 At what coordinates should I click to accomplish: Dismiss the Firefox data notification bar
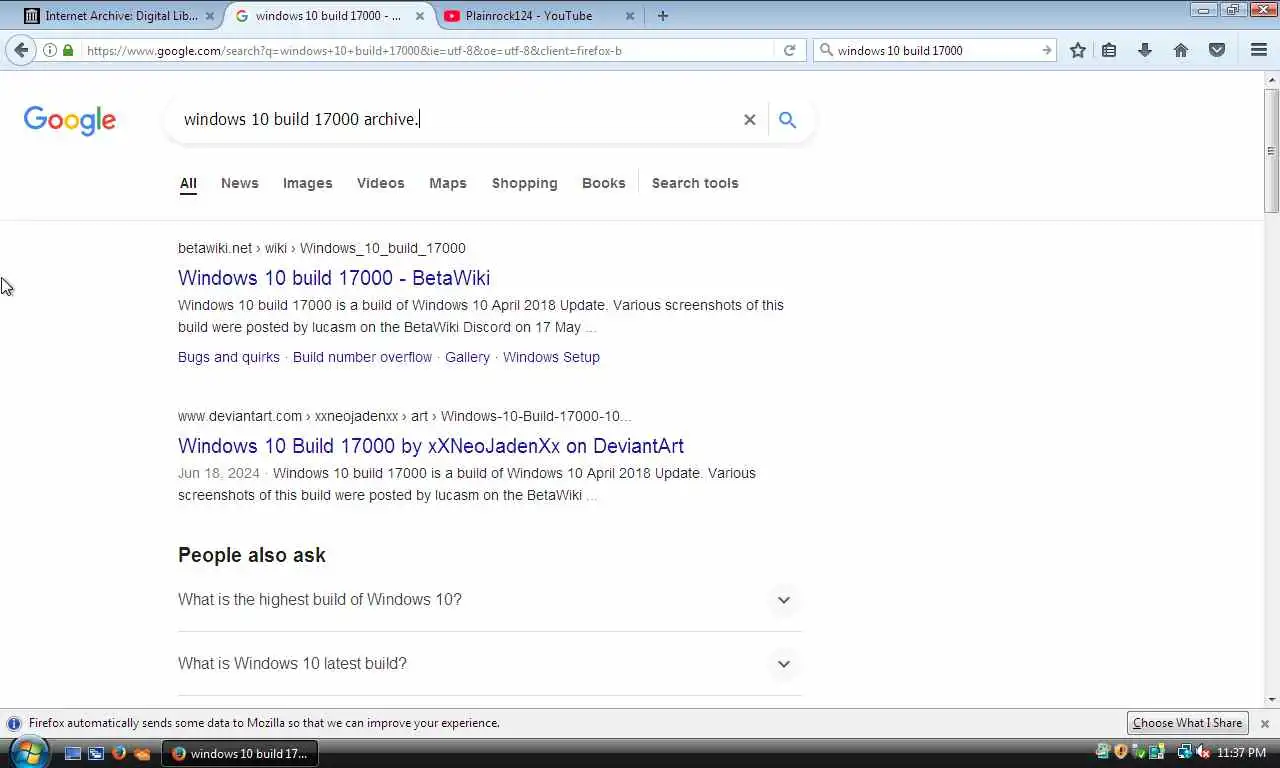(x=1265, y=723)
